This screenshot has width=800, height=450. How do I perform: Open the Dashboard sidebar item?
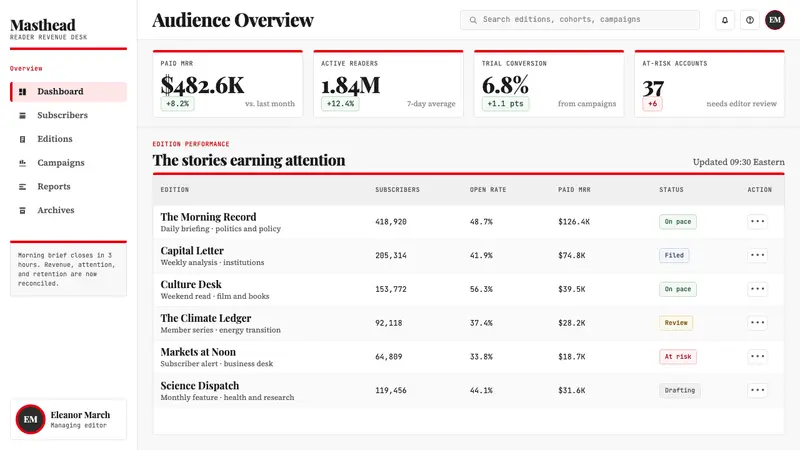coord(68,92)
